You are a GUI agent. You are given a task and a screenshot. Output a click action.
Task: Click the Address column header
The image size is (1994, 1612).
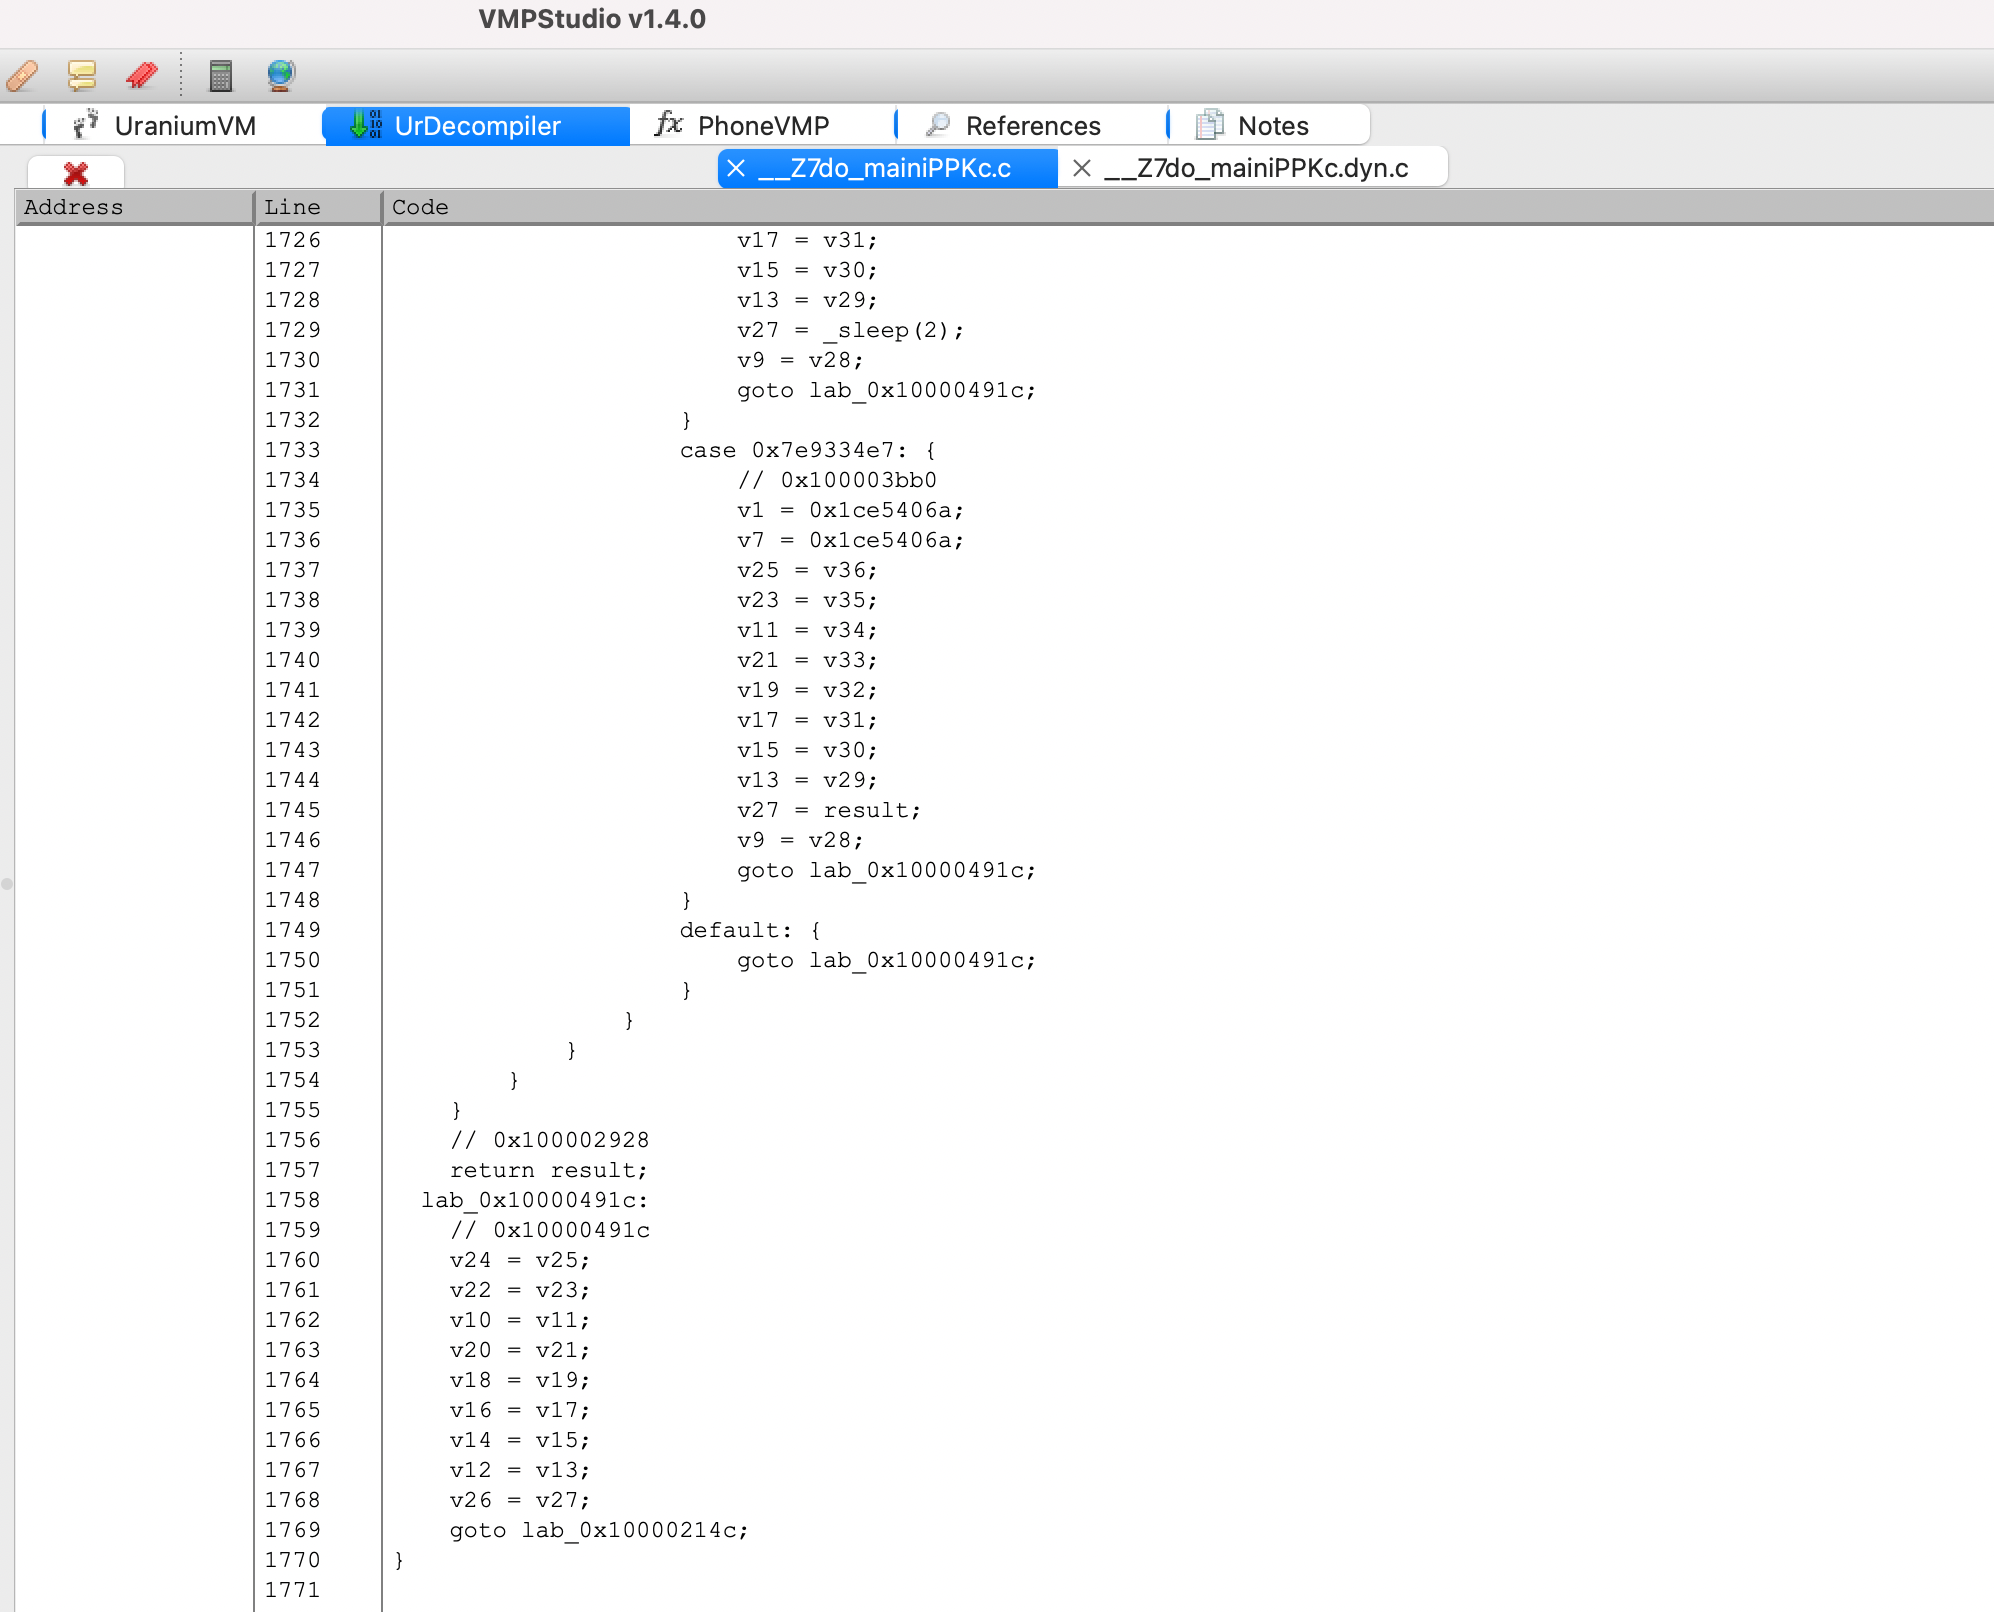[x=134, y=207]
